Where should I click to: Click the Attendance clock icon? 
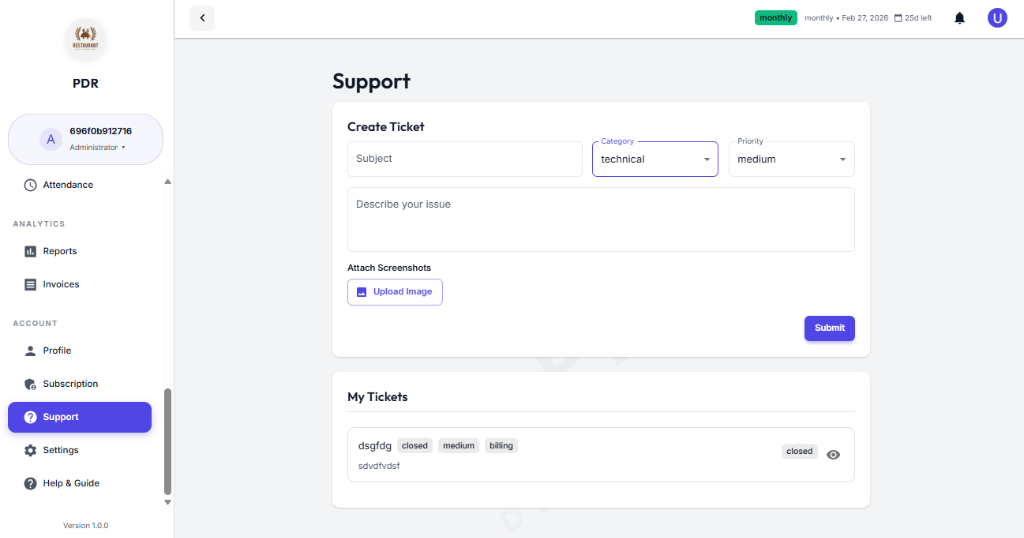(30, 185)
